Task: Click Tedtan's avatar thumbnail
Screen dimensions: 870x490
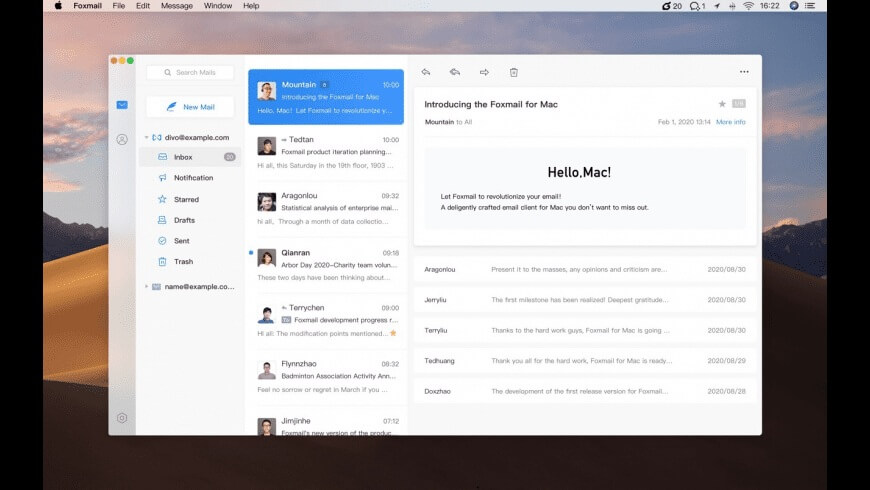Action: pyautogui.click(x=267, y=146)
